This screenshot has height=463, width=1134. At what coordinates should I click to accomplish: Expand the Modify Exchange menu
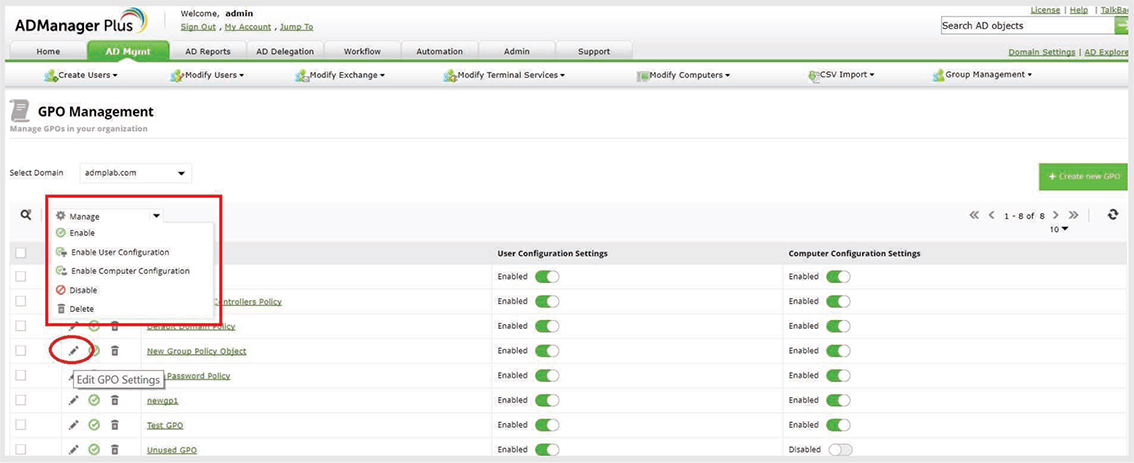coord(339,75)
